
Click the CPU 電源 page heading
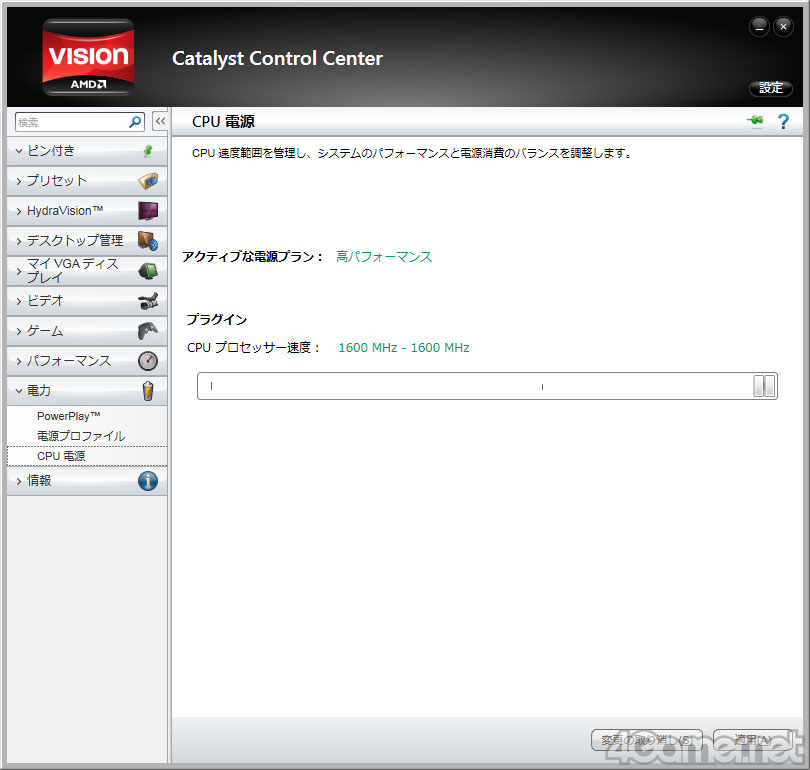223,122
